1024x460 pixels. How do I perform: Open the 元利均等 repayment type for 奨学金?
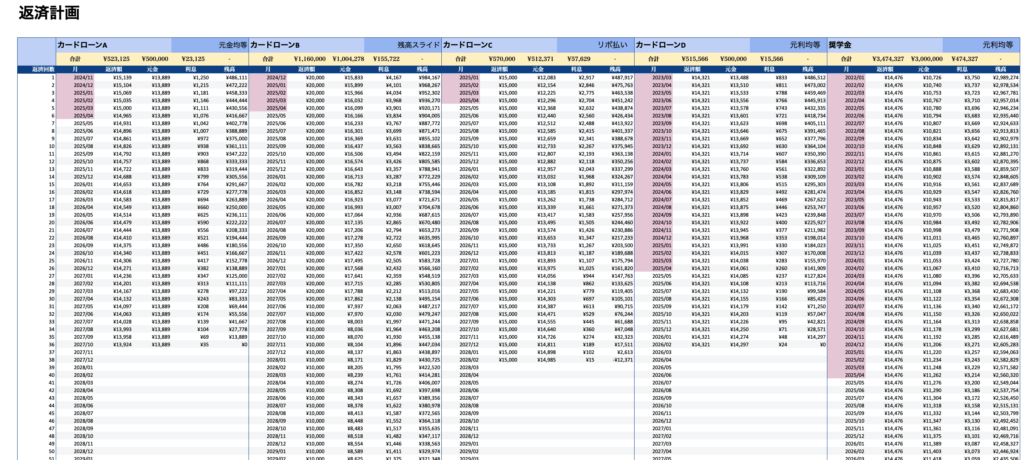tap(997, 45)
